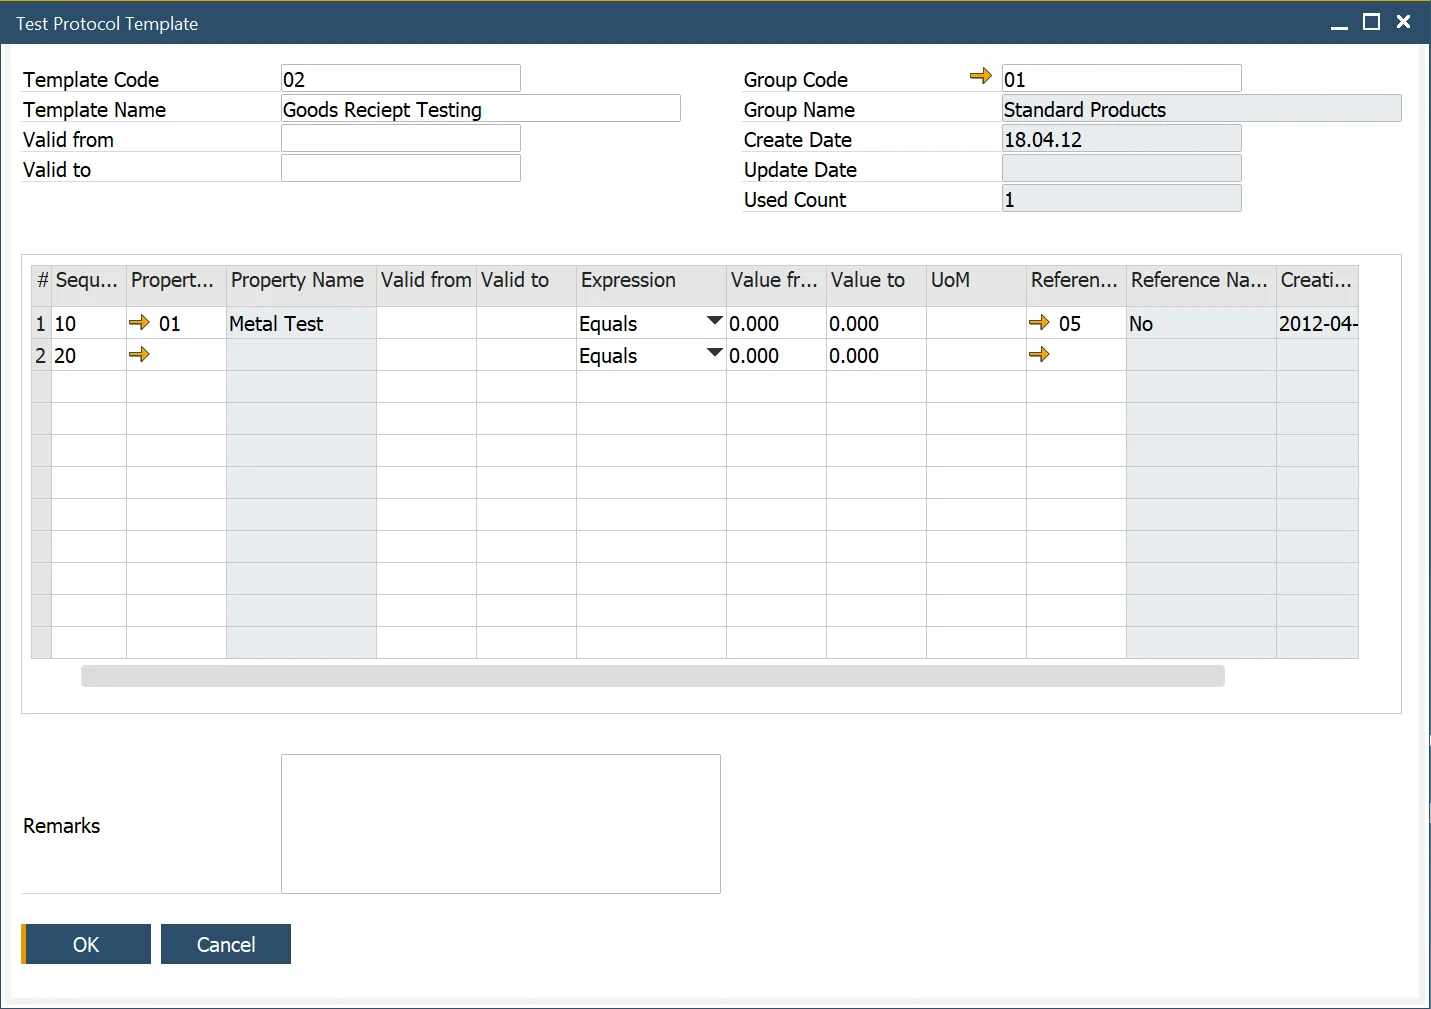This screenshot has width=1431, height=1009.
Task: Click the Group Code link arrow
Action: [x=980, y=76]
